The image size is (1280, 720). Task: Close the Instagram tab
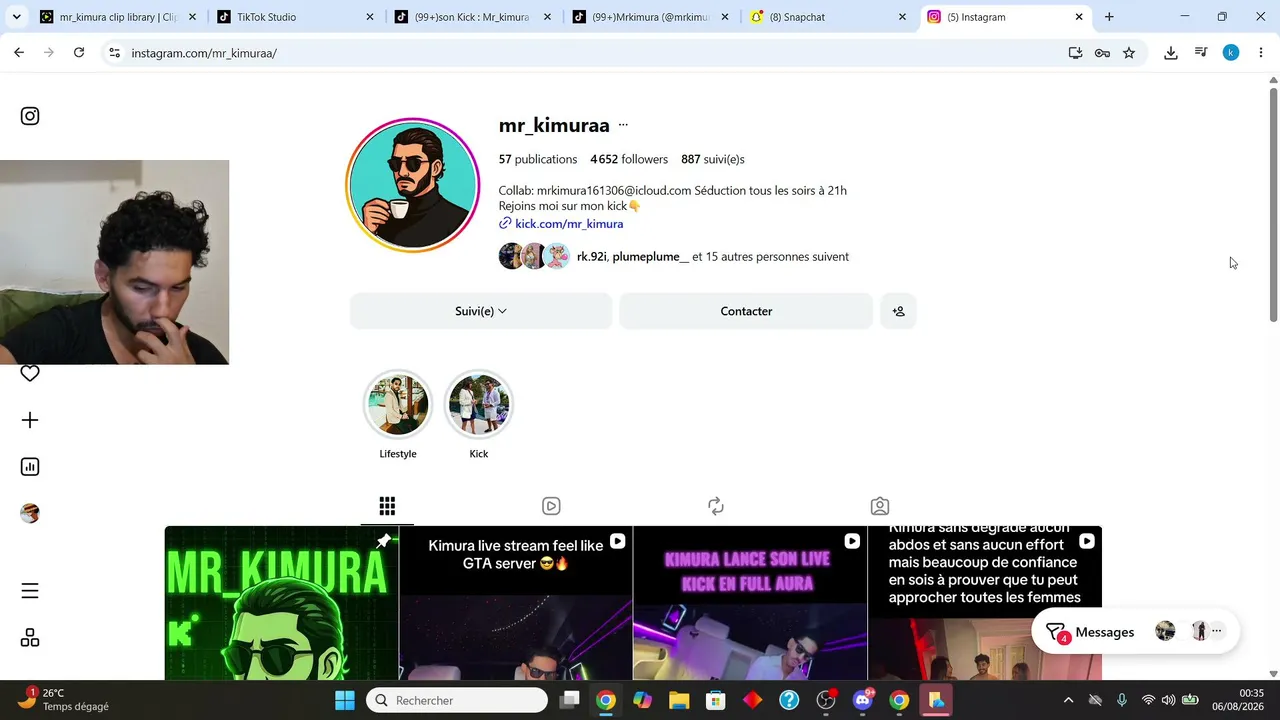(x=1079, y=17)
